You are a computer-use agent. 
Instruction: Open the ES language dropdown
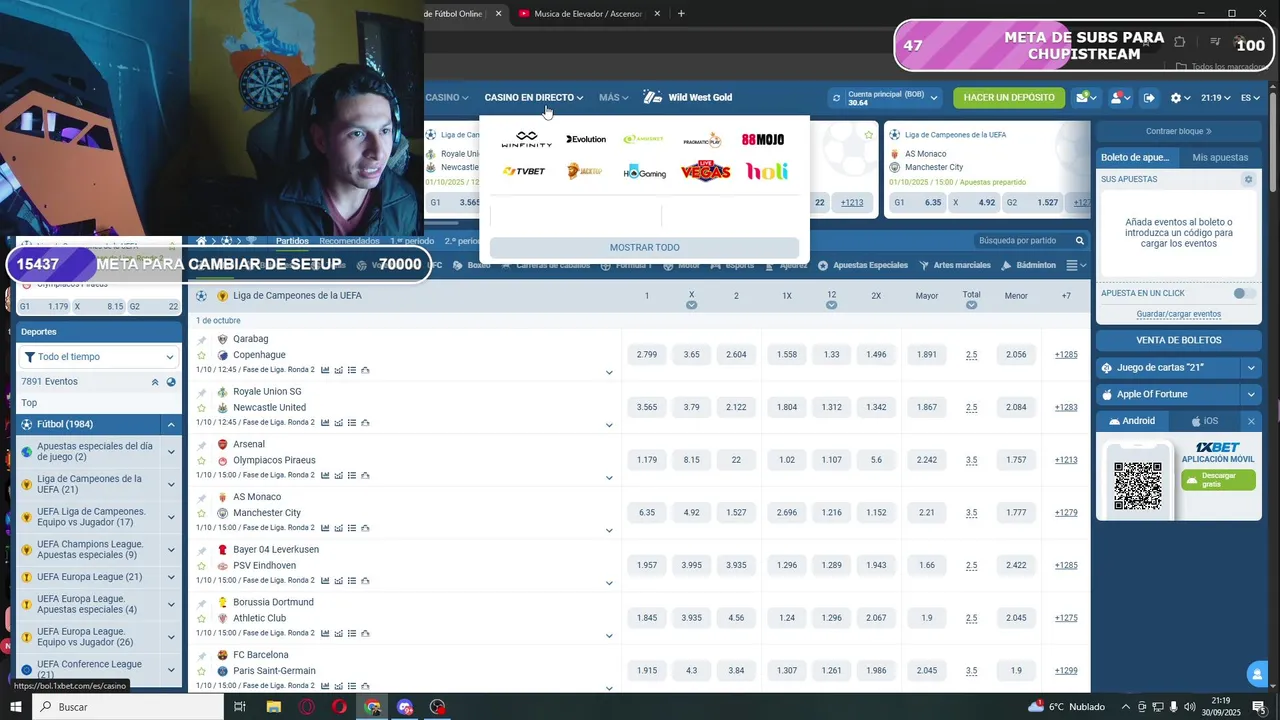pyautogui.click(x=1250, y=98)
